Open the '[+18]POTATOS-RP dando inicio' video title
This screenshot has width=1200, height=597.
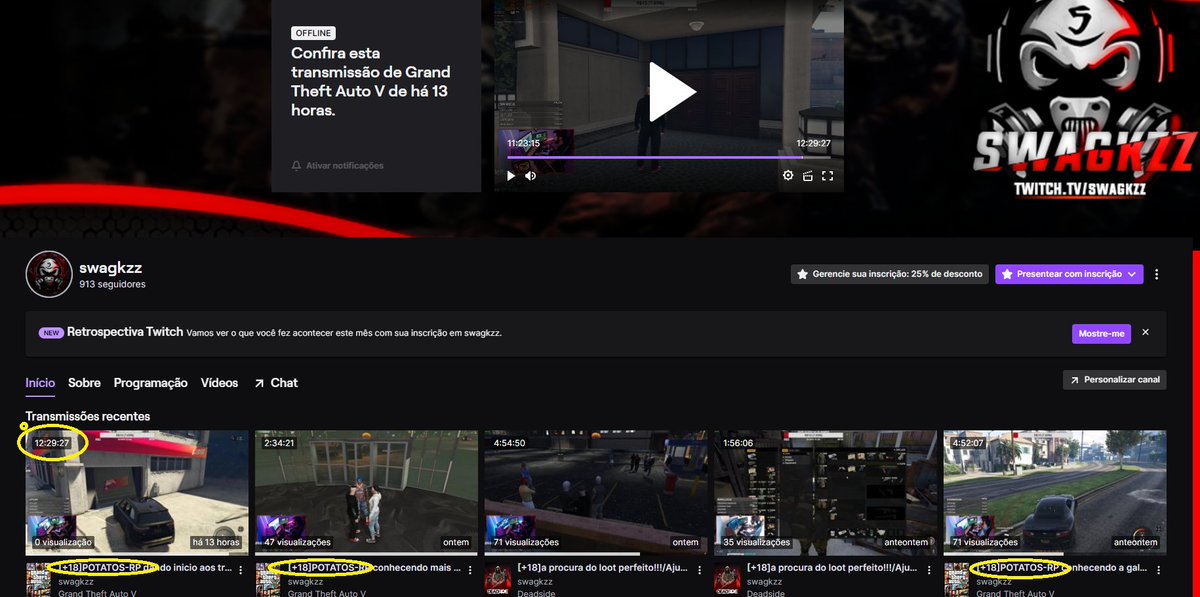click(x=145, y=568)
